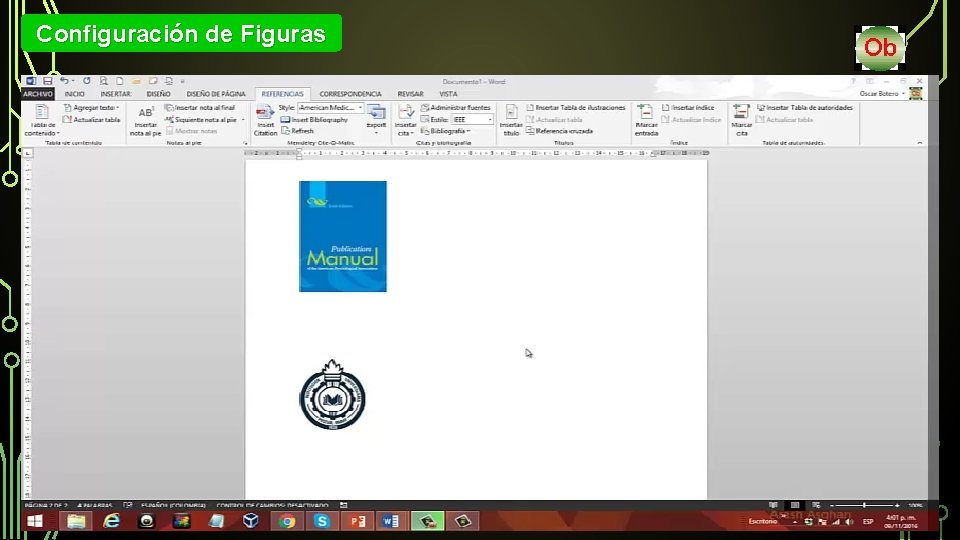Open Insertar cita dropdown
This screenshot has width=960, height=540.
click(405, 120)
